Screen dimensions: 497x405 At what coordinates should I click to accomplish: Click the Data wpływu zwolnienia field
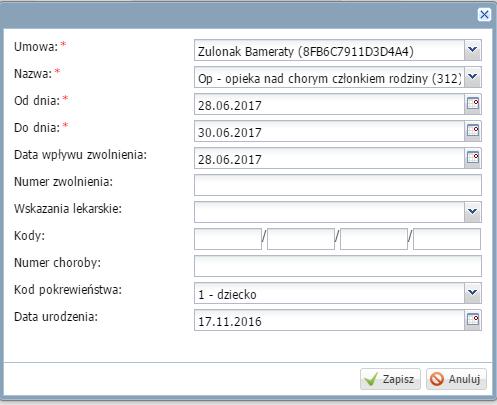(329, 158)
